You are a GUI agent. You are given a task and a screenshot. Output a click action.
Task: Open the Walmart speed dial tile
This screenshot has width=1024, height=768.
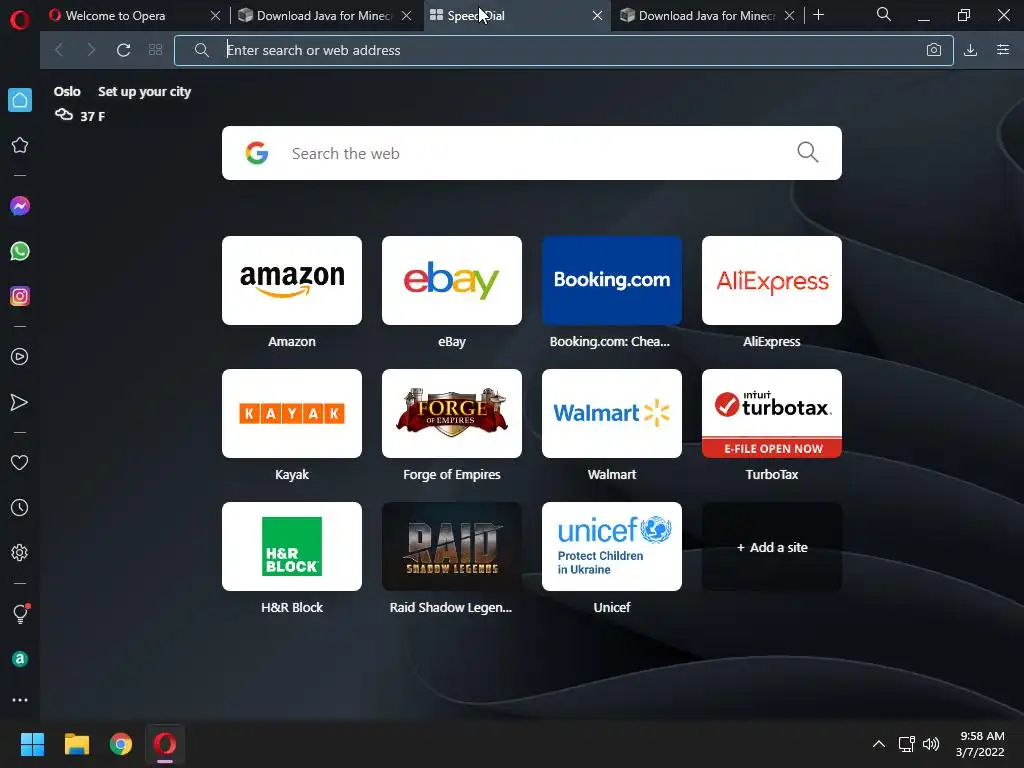[612, 413]
